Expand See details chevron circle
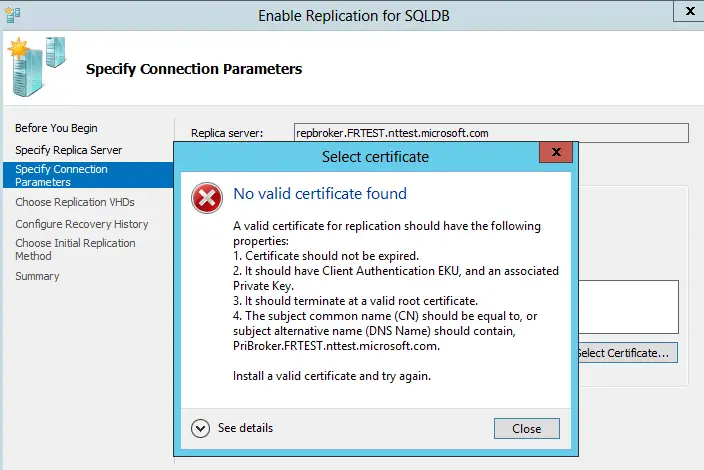Image resolution: width=704 pixels, height=470 pixels. tap(200, 428)
